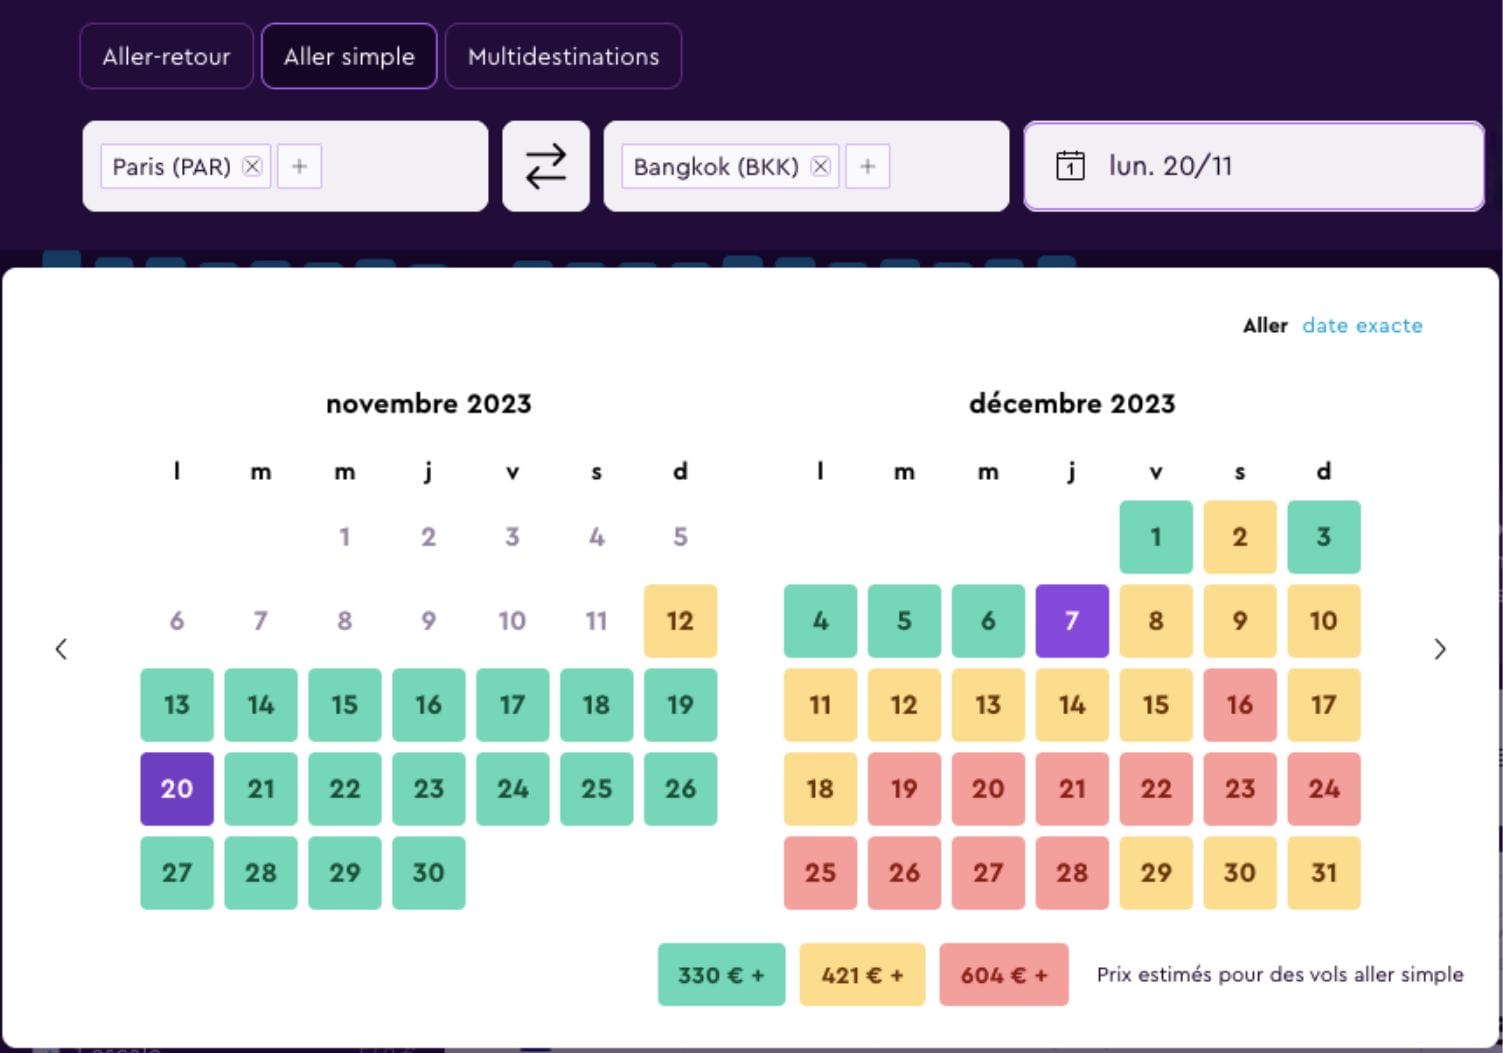
Task: Remove Bangkok (BKK) using its X icon
Action: click(x=820, y=166)
